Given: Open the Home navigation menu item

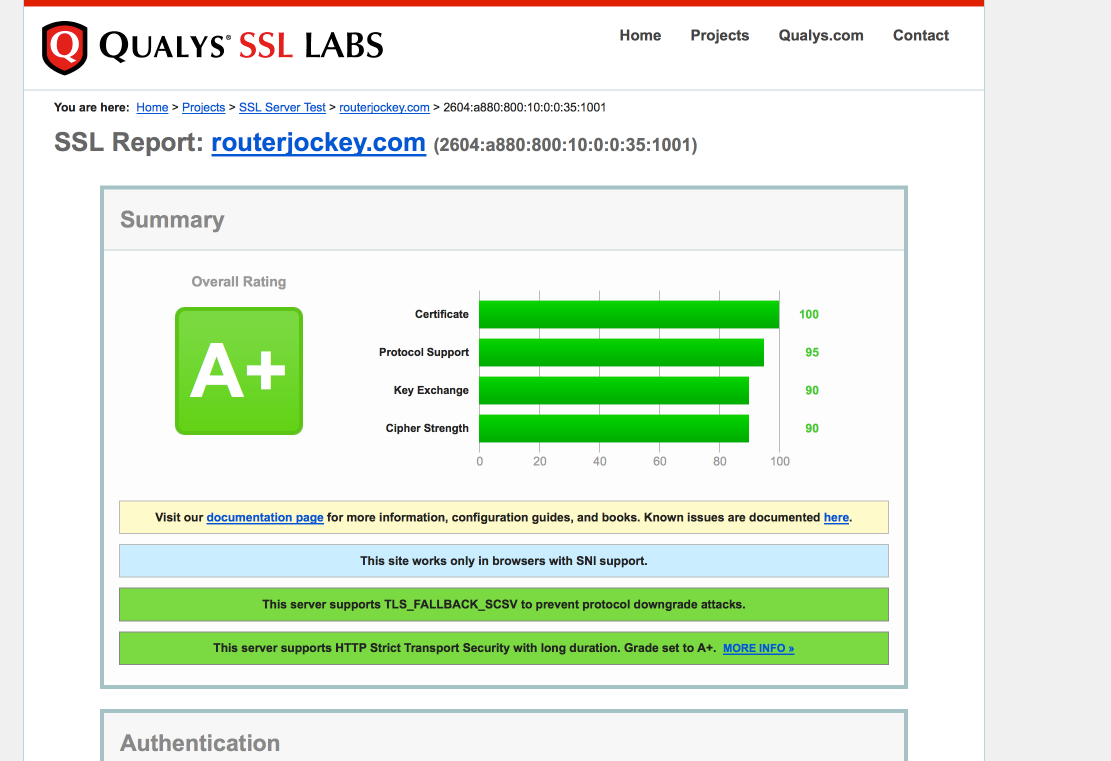Looking at the screenshot, I should 640,35.
